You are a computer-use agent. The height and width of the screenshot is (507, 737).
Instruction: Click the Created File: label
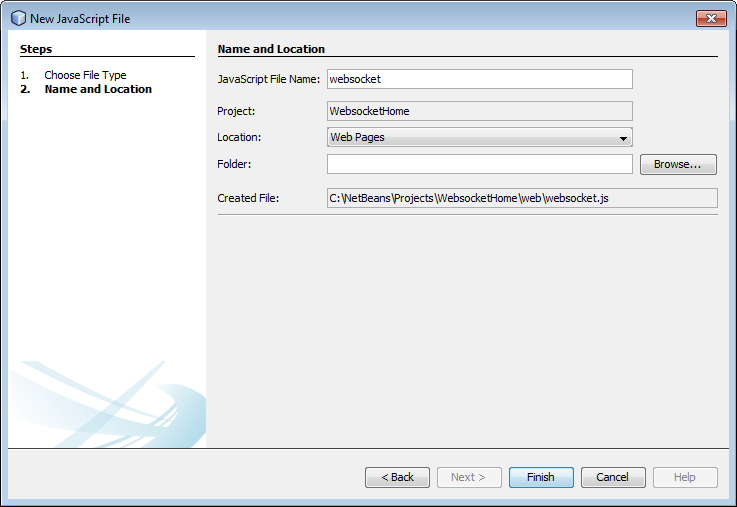[x=248, y=198]
